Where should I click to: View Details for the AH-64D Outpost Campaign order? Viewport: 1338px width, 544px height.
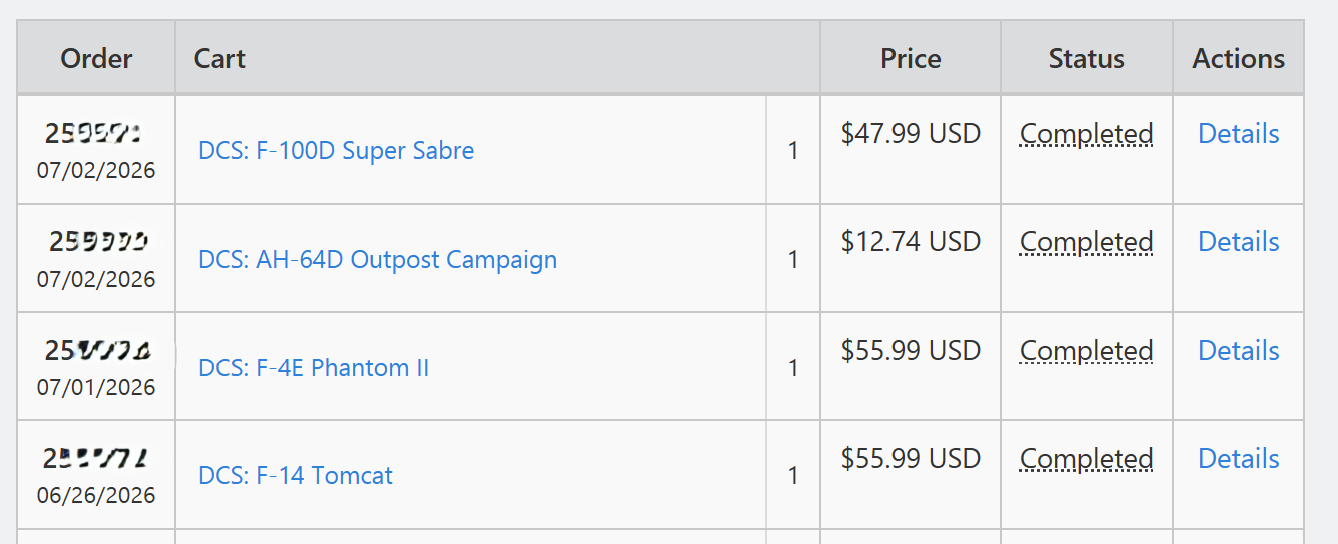(x=1238, y=242)
